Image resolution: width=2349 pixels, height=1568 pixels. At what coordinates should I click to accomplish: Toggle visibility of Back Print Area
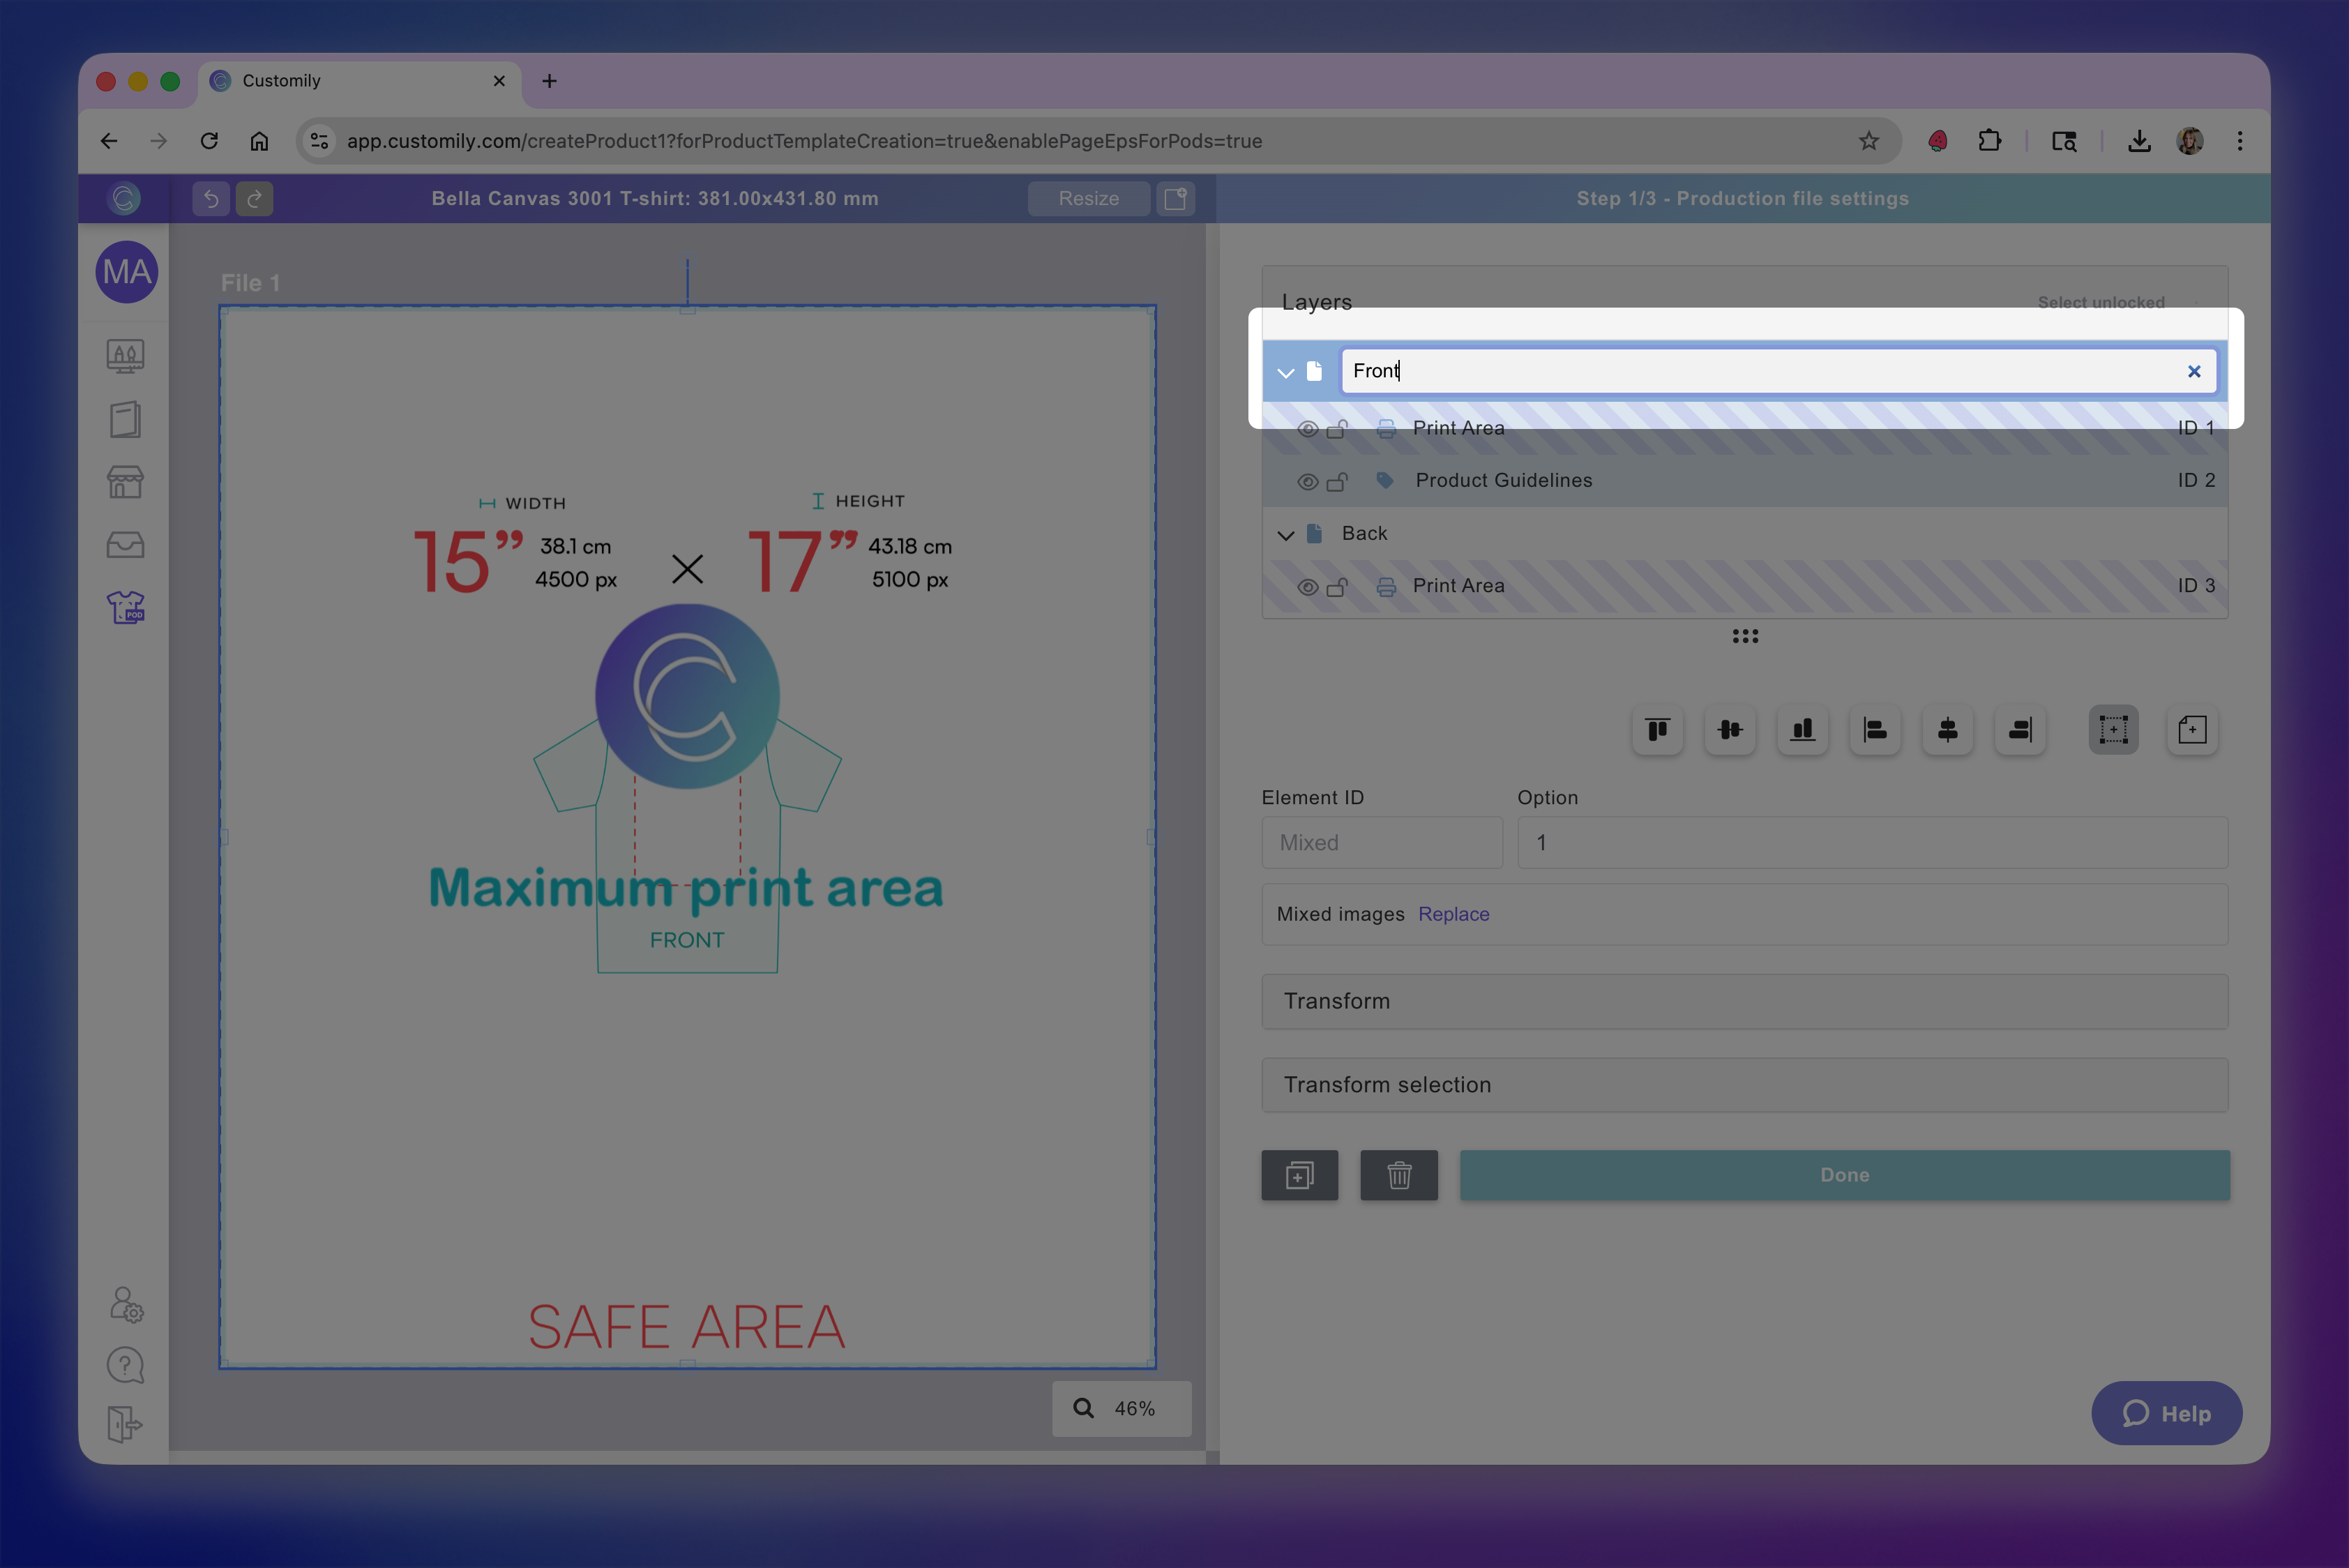[1306, 587]
